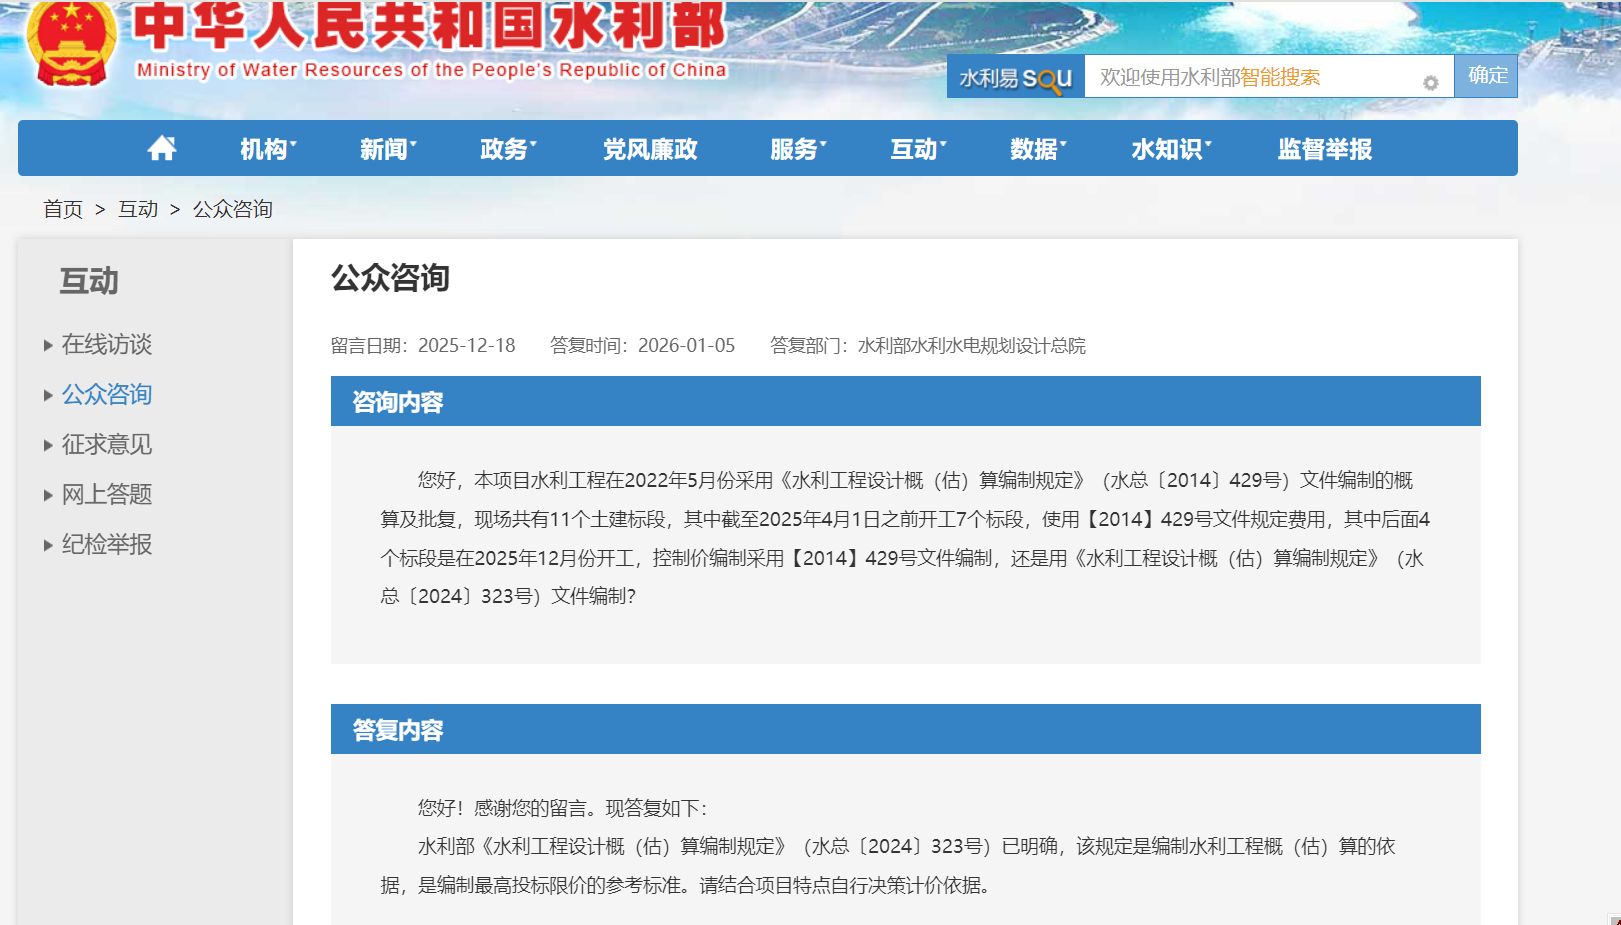This screenshot has width=1621, height=925.
Task: Open search settings gear icon
Action: coord(1430,83)
